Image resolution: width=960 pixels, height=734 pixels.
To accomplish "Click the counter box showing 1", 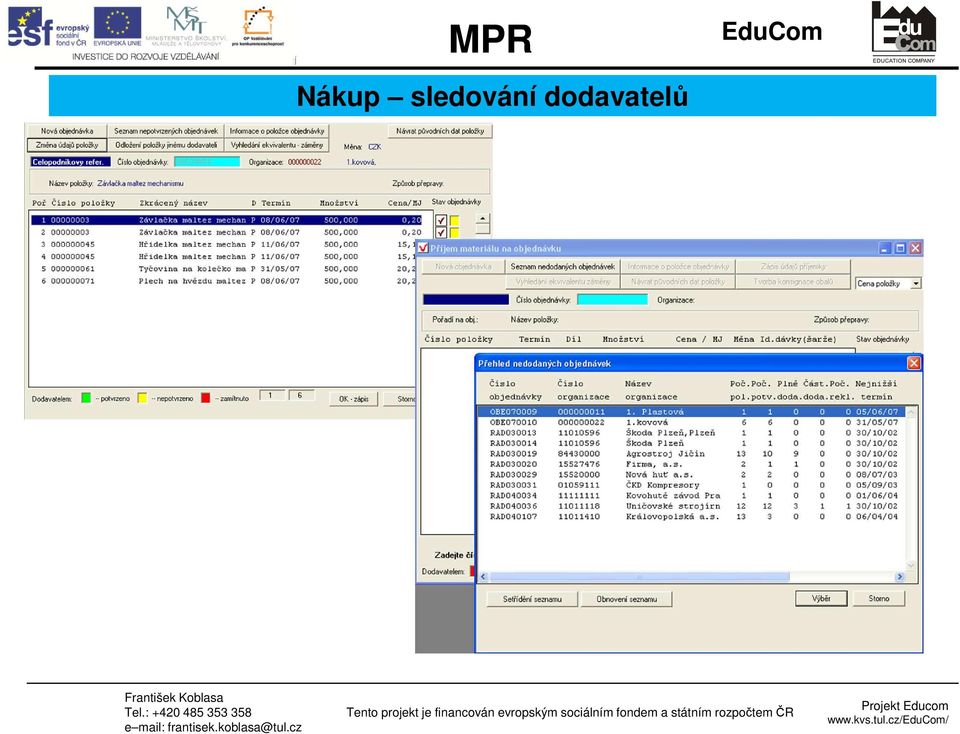I will (271, 395).
